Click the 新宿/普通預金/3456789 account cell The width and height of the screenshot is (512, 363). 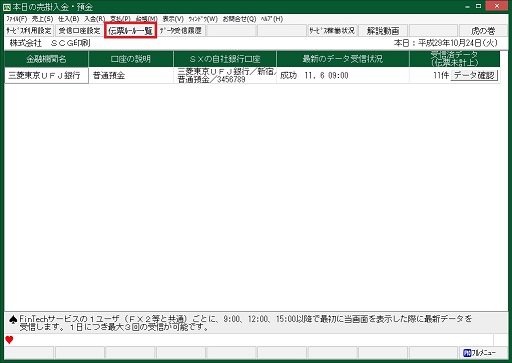pyautogui.click(x=225, y=75)
